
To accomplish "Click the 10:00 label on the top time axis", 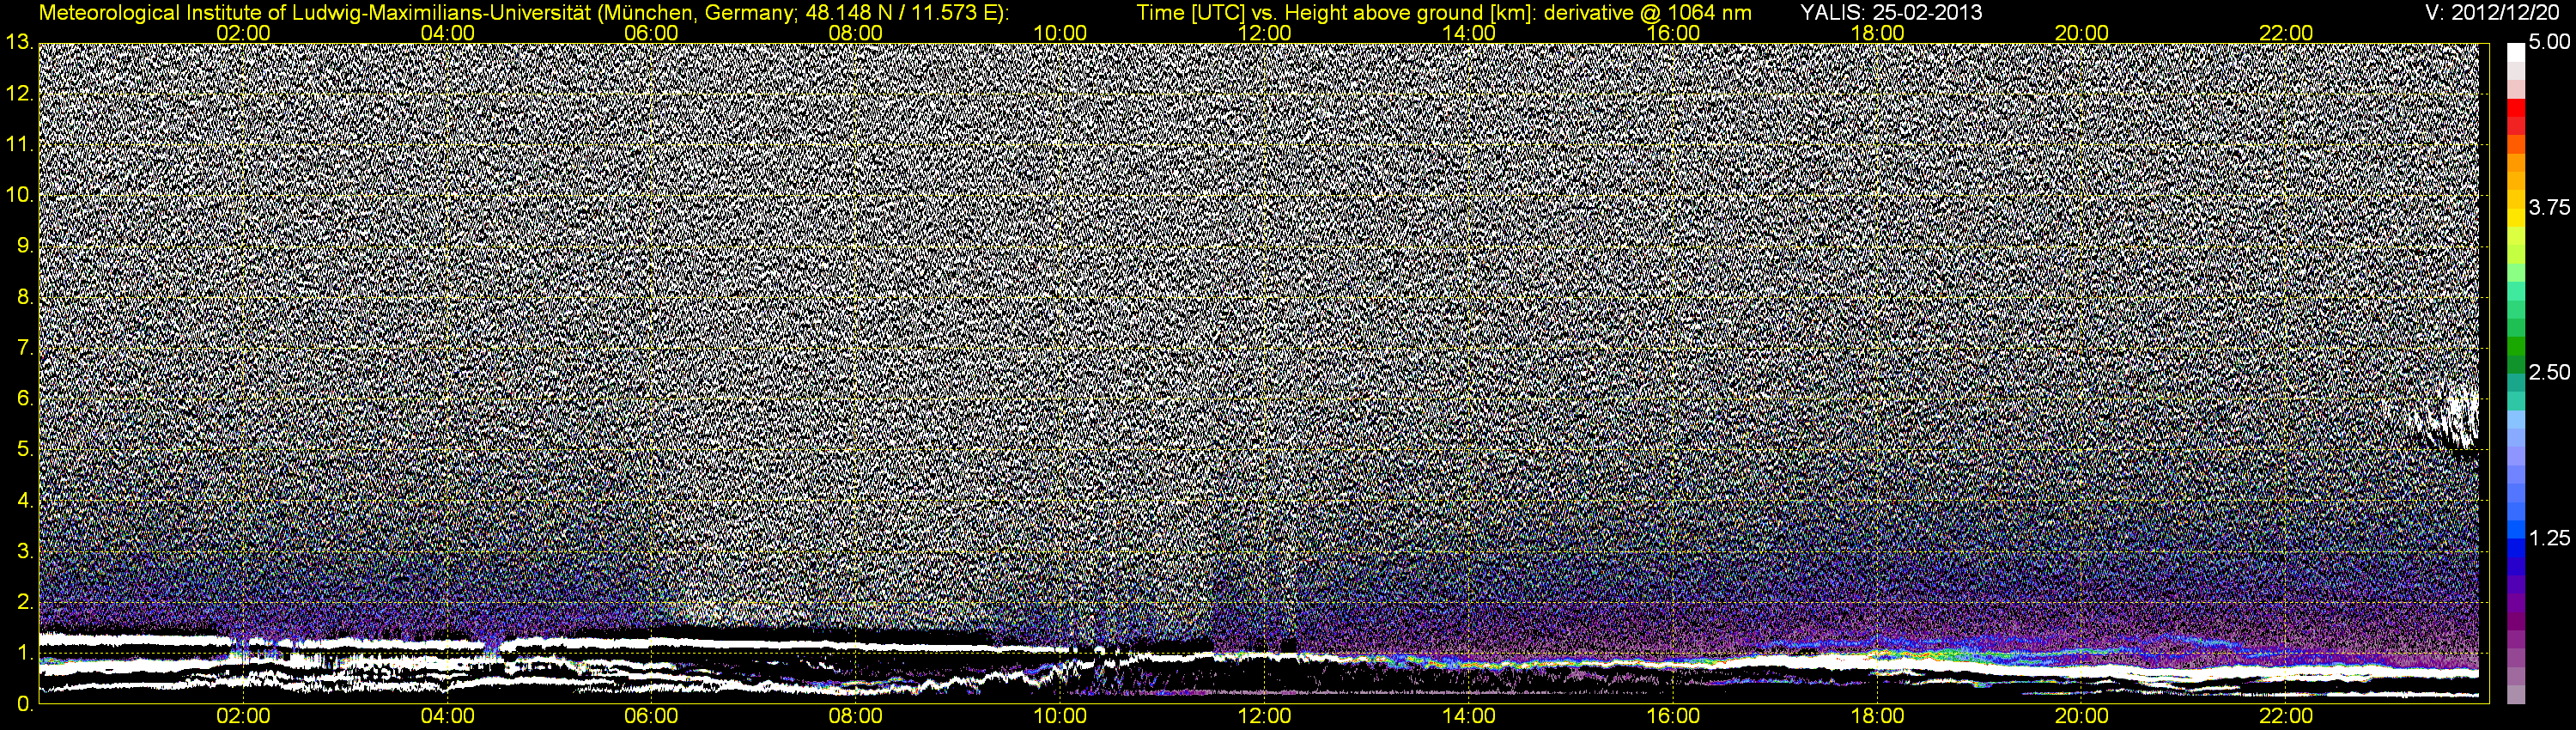I will tap(1060, 33).
